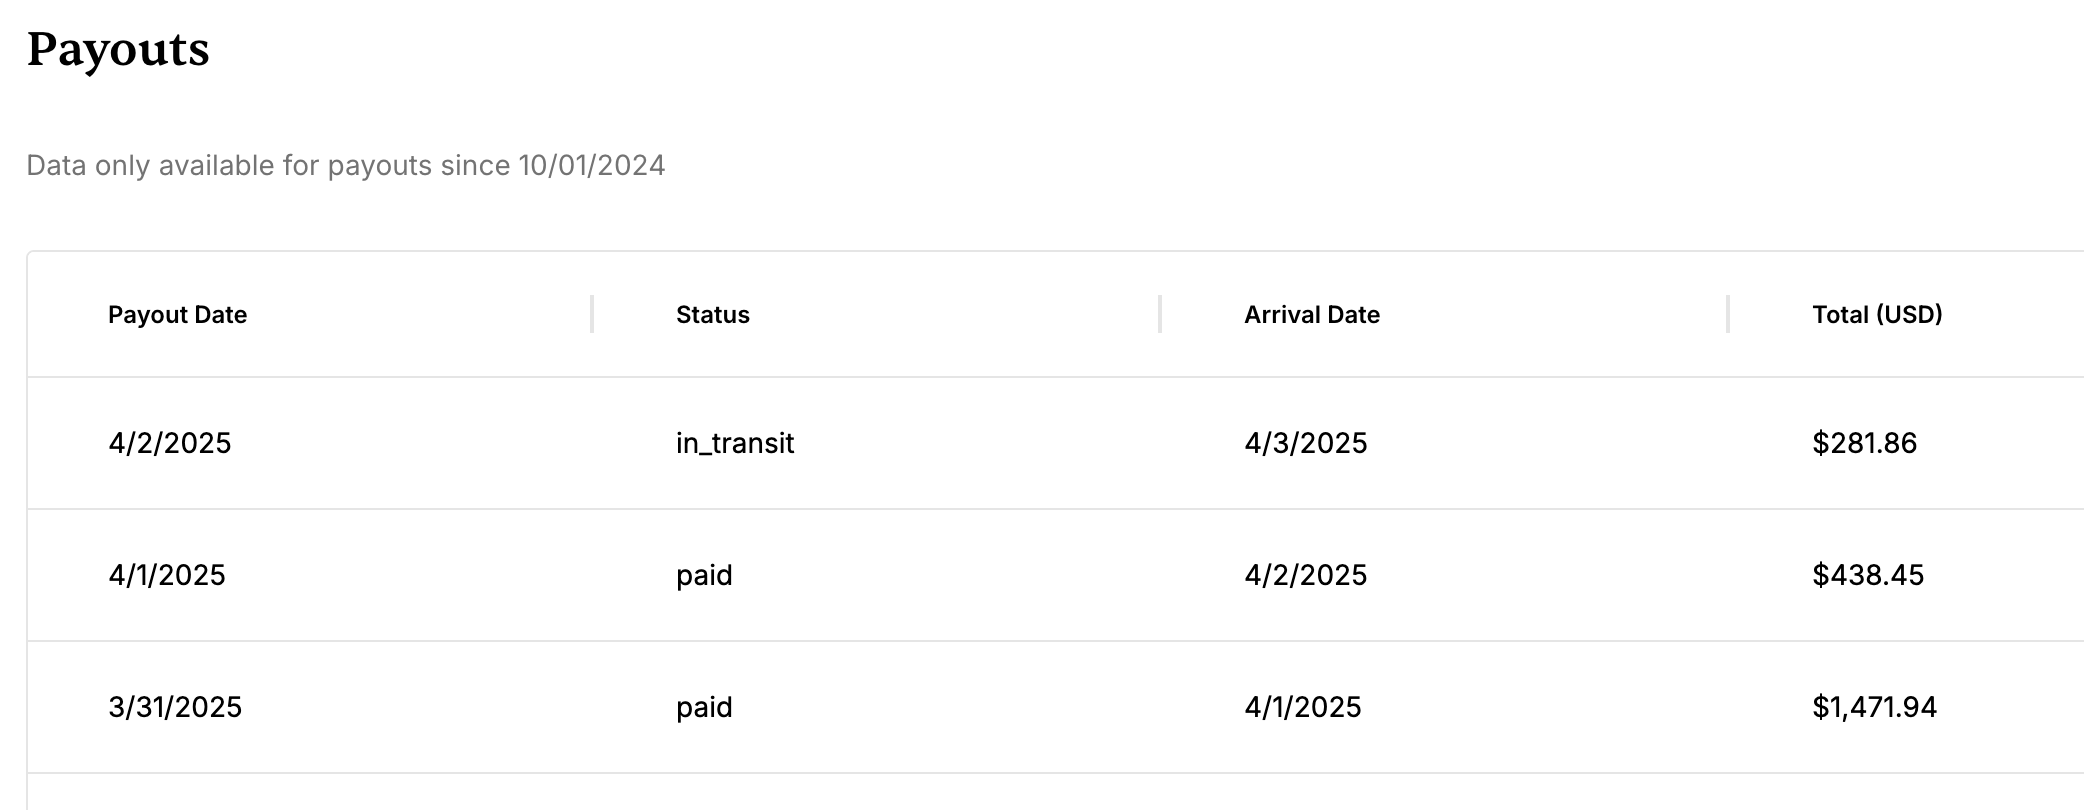Click the 4/1/2025 arrival date cell
This screenshot has width=2084, height=810.
[x=1302, y=707]
